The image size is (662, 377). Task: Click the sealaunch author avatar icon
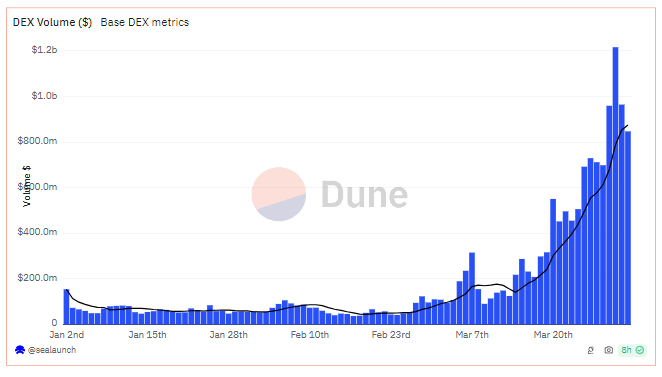point(19,350)
